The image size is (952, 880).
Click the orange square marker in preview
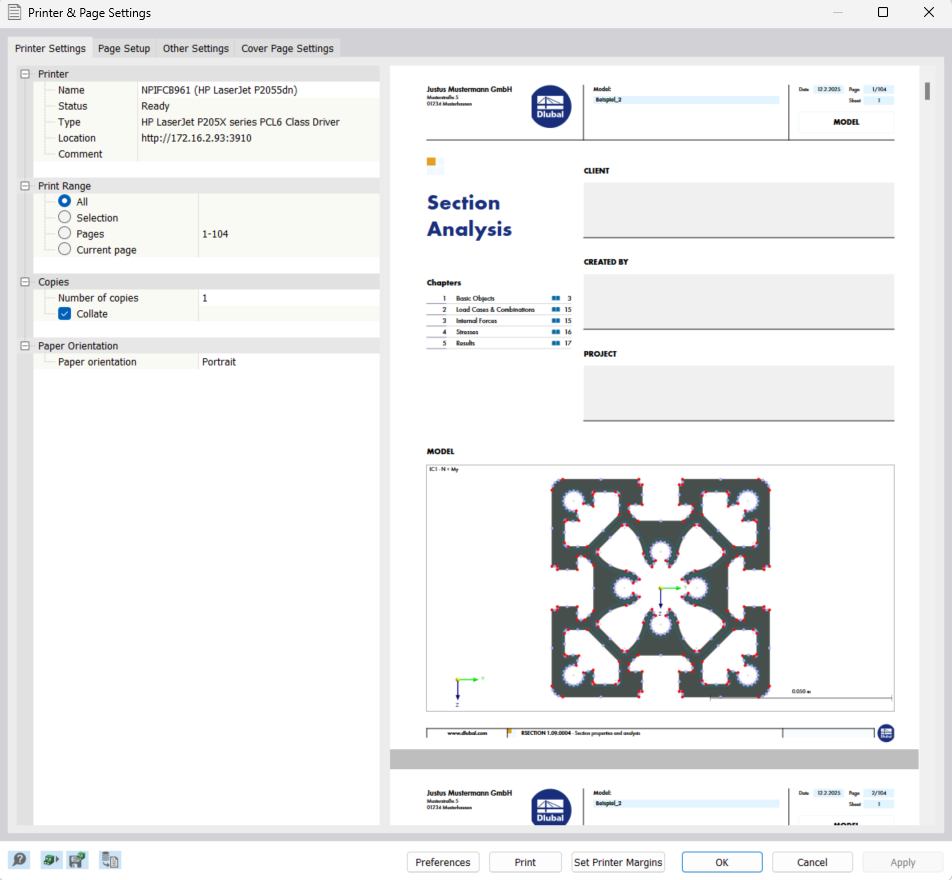431,162
